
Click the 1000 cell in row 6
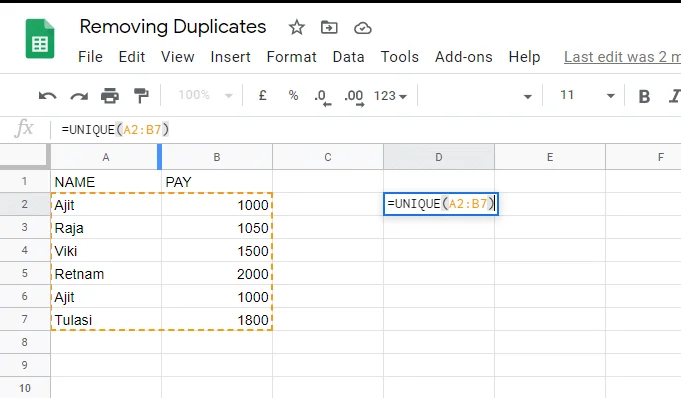pos(217,297)
